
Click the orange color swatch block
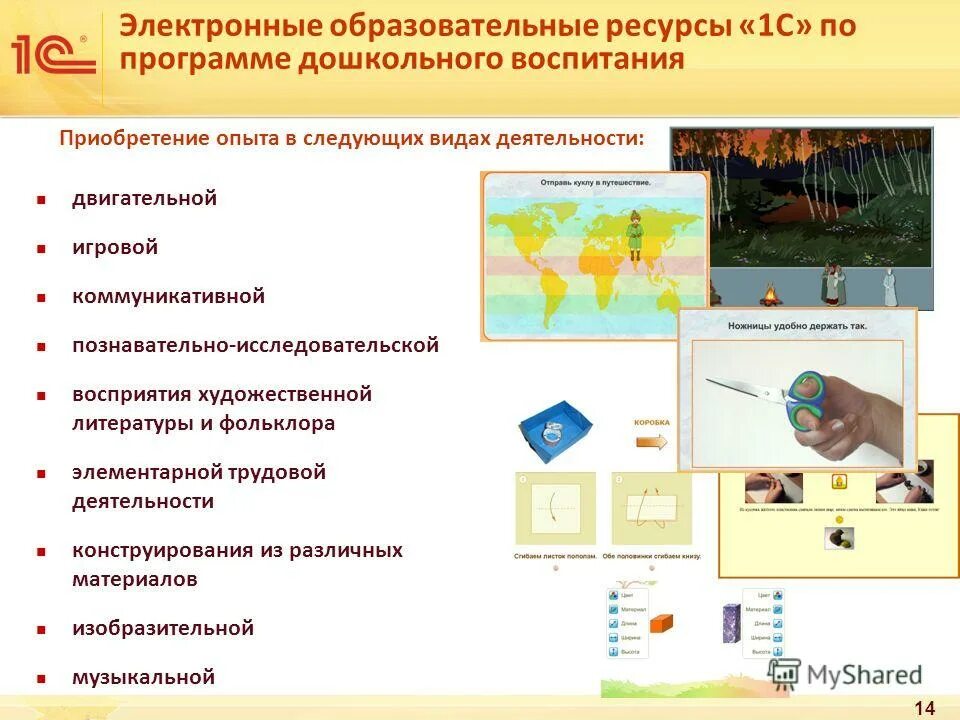660,625
